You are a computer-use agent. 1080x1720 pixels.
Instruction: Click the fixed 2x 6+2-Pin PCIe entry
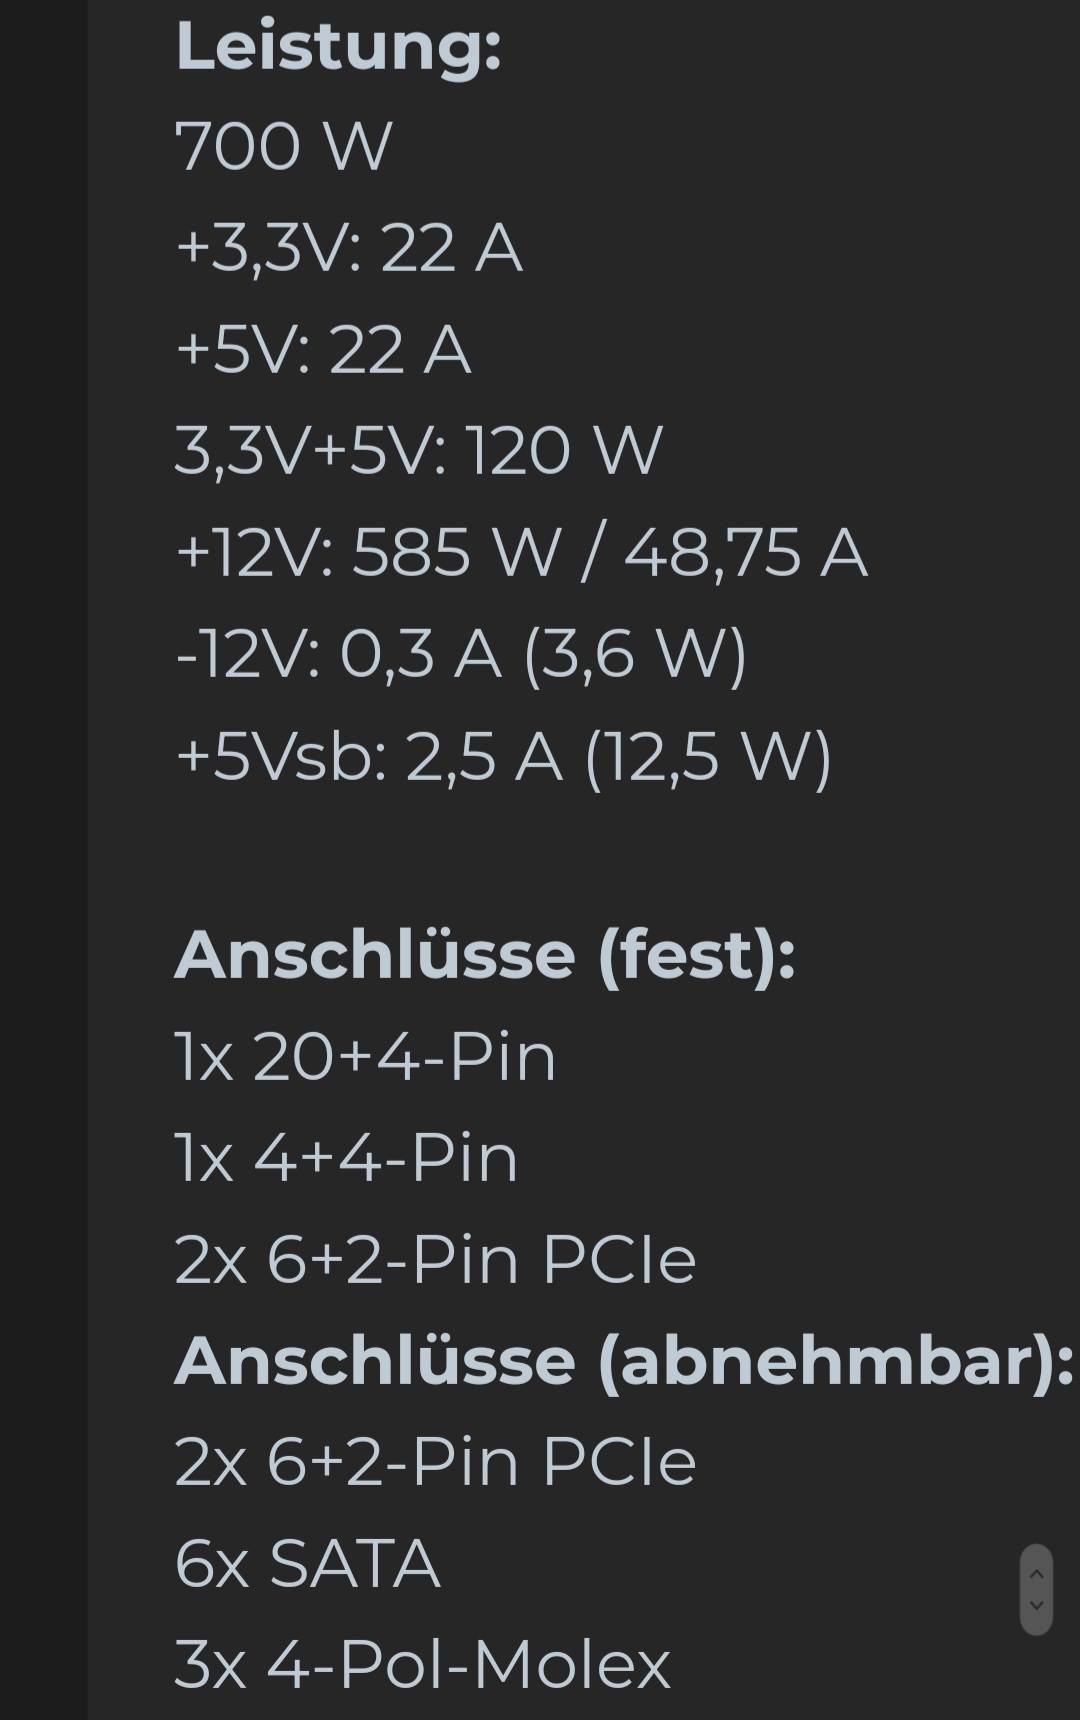click(x=435, y=1260)
